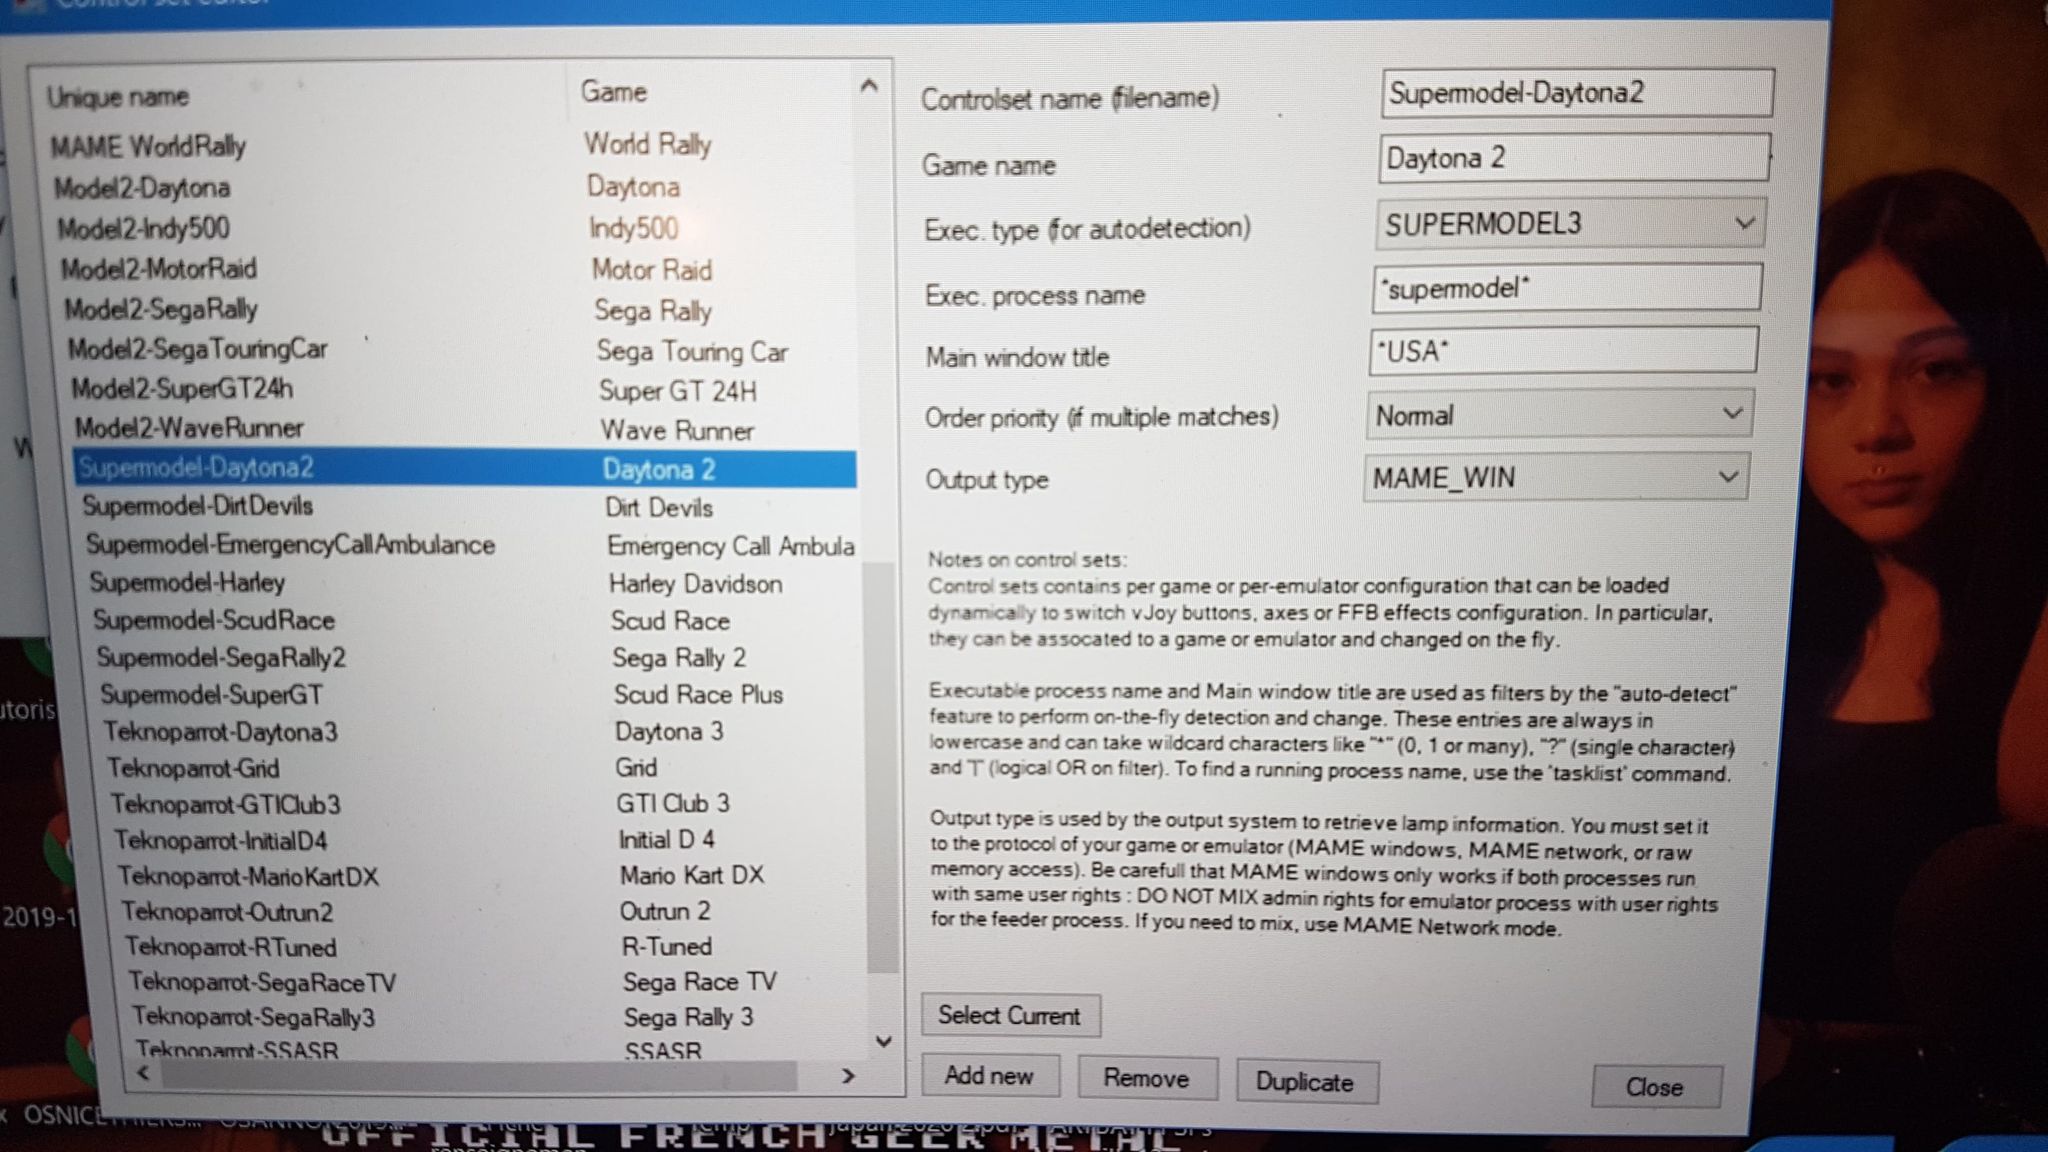
Task: Focus the Game name field Daytona 2
Action: tap(1574, 158)
